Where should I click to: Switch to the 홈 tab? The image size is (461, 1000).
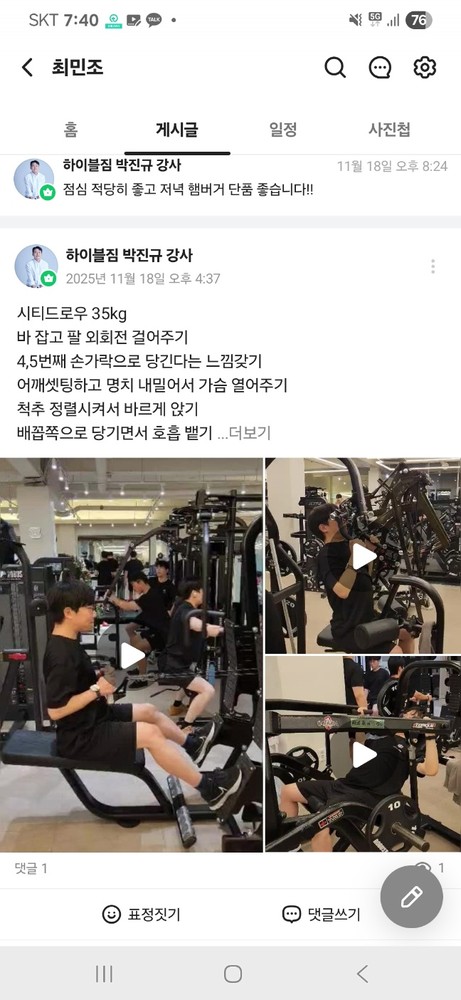pos(71,130)
